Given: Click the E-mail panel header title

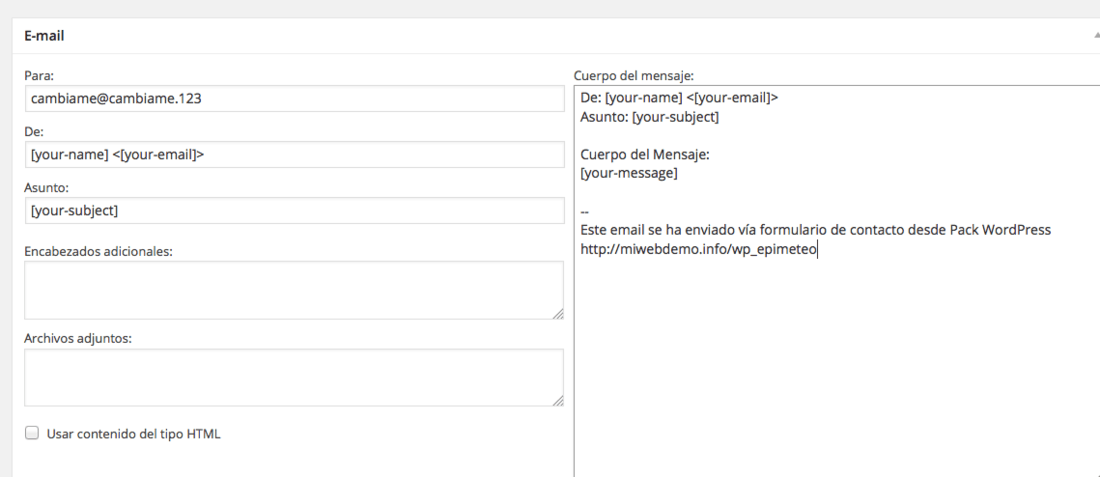Looking at the screenshot, I should tap(44, 35).
